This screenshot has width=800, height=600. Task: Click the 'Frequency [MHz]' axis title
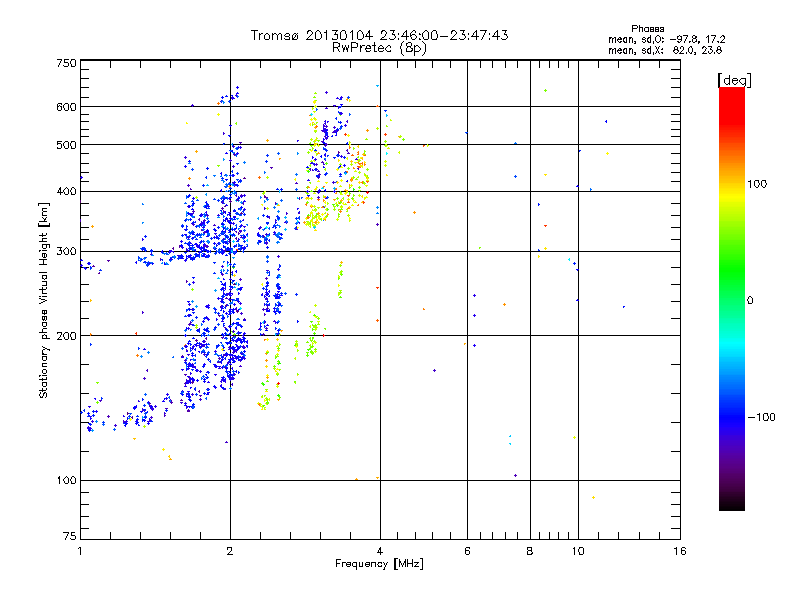379,563
